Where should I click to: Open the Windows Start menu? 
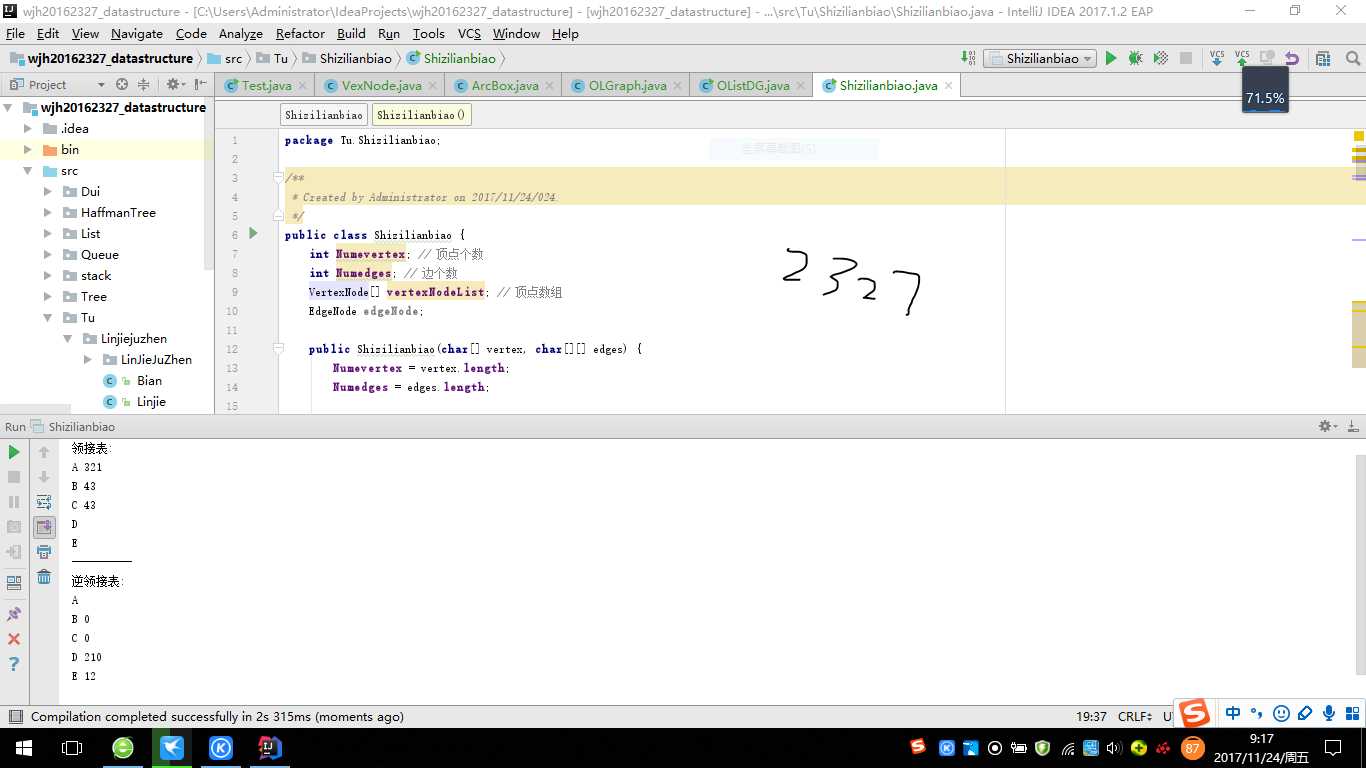23,747
